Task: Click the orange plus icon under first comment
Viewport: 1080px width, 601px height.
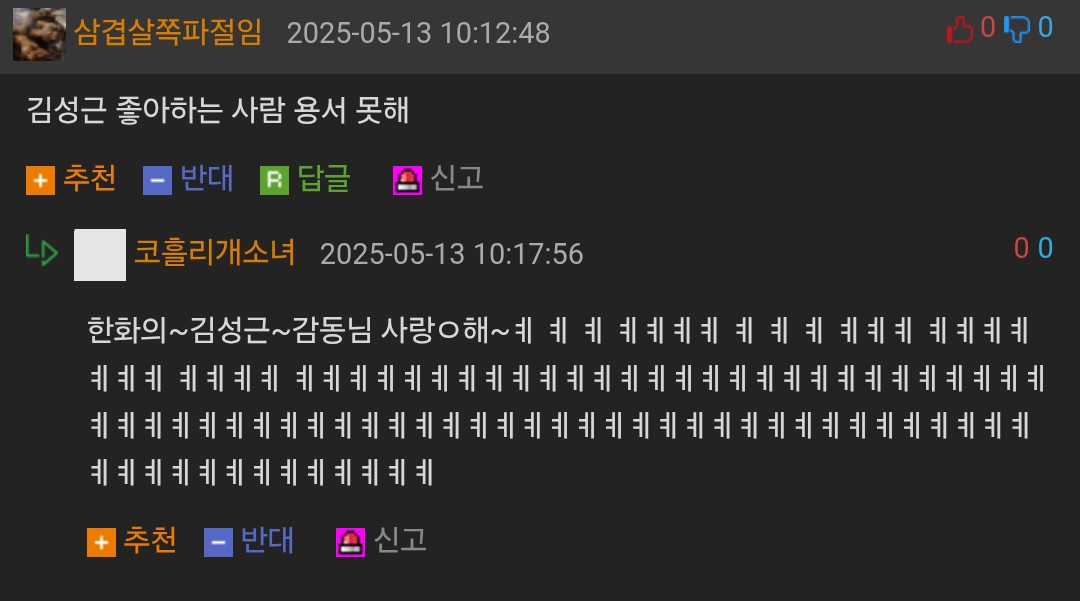Action: click(41, 181)
